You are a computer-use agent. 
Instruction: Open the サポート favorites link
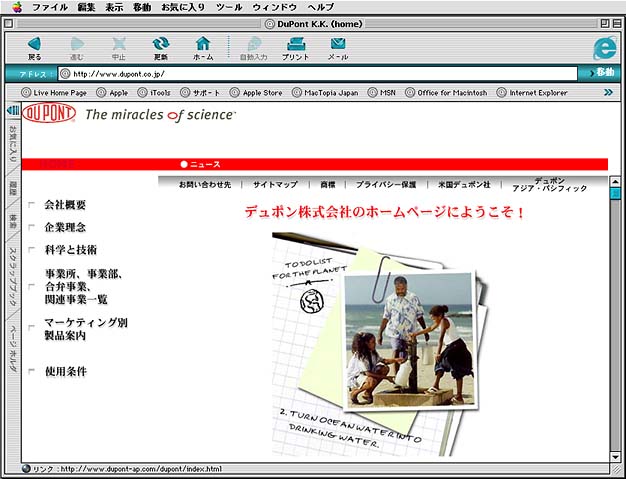tap(200, 93)
